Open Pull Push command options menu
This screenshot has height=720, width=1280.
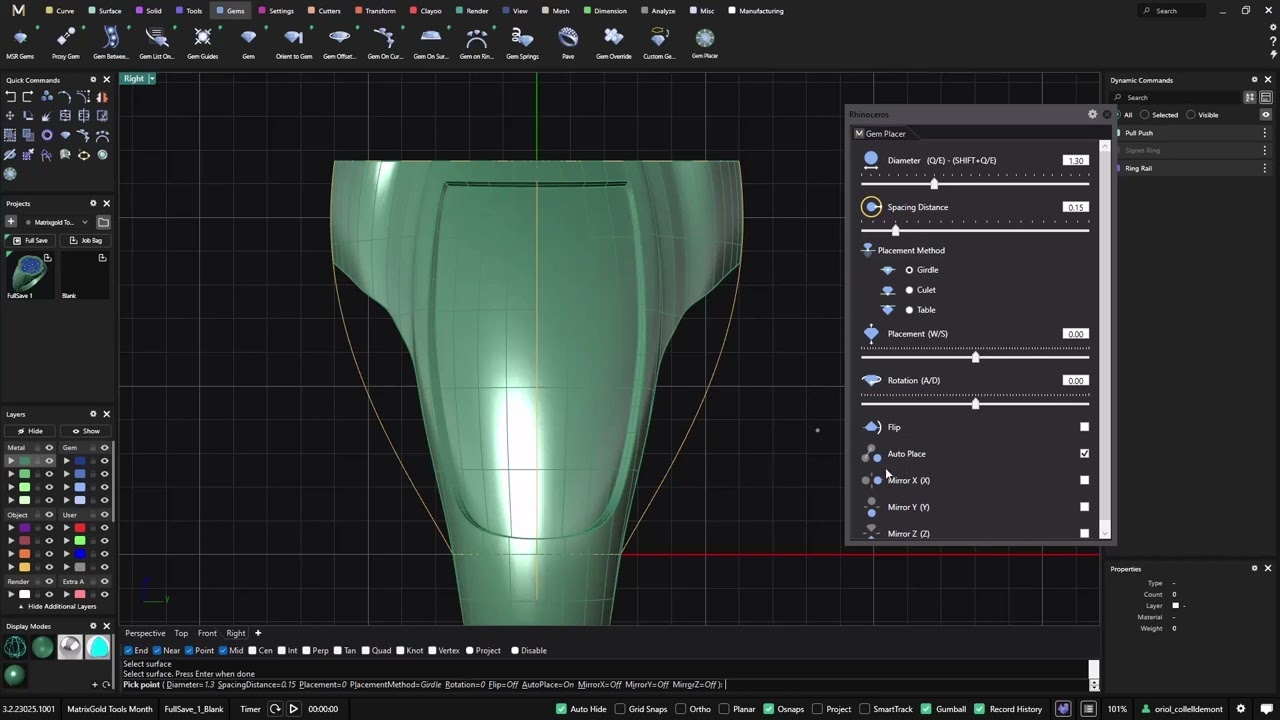tap(1264, 133)
